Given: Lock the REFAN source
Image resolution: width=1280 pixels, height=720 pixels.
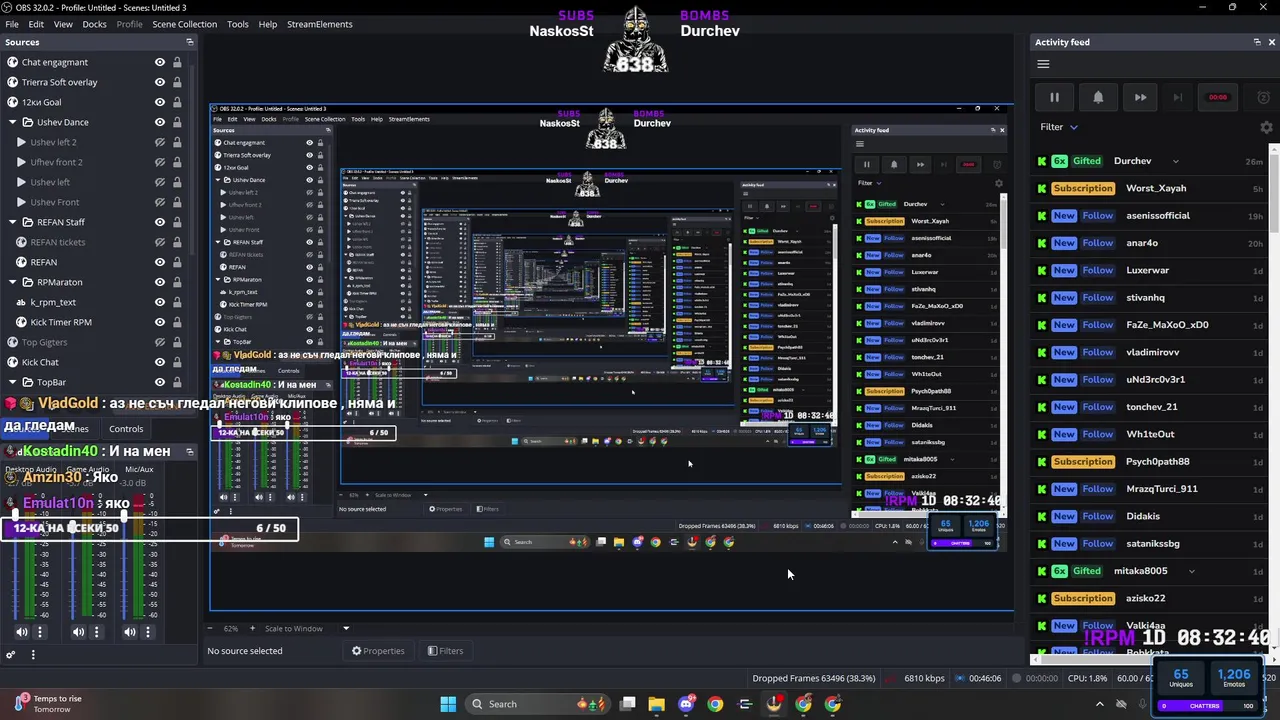Looking at the screenshot, I should pyautogui.click(x=177, y=262).
